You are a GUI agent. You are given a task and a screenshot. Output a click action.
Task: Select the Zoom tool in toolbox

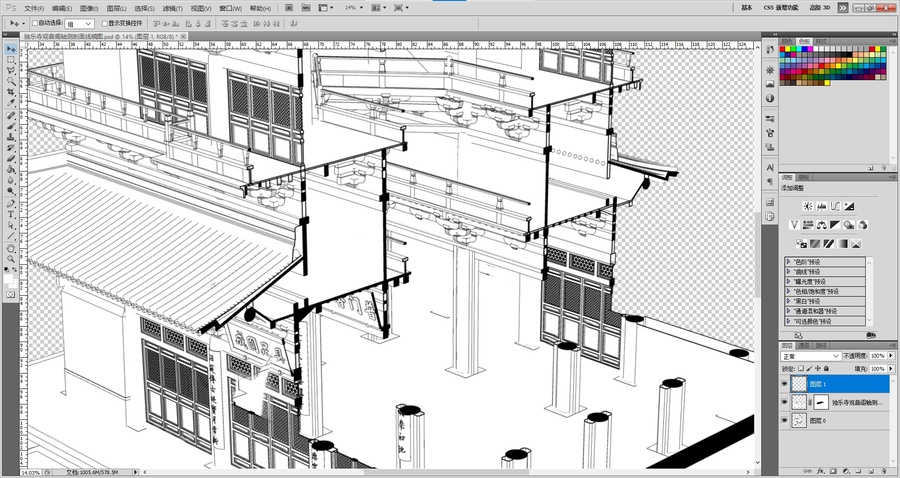[x=11, y=260]
